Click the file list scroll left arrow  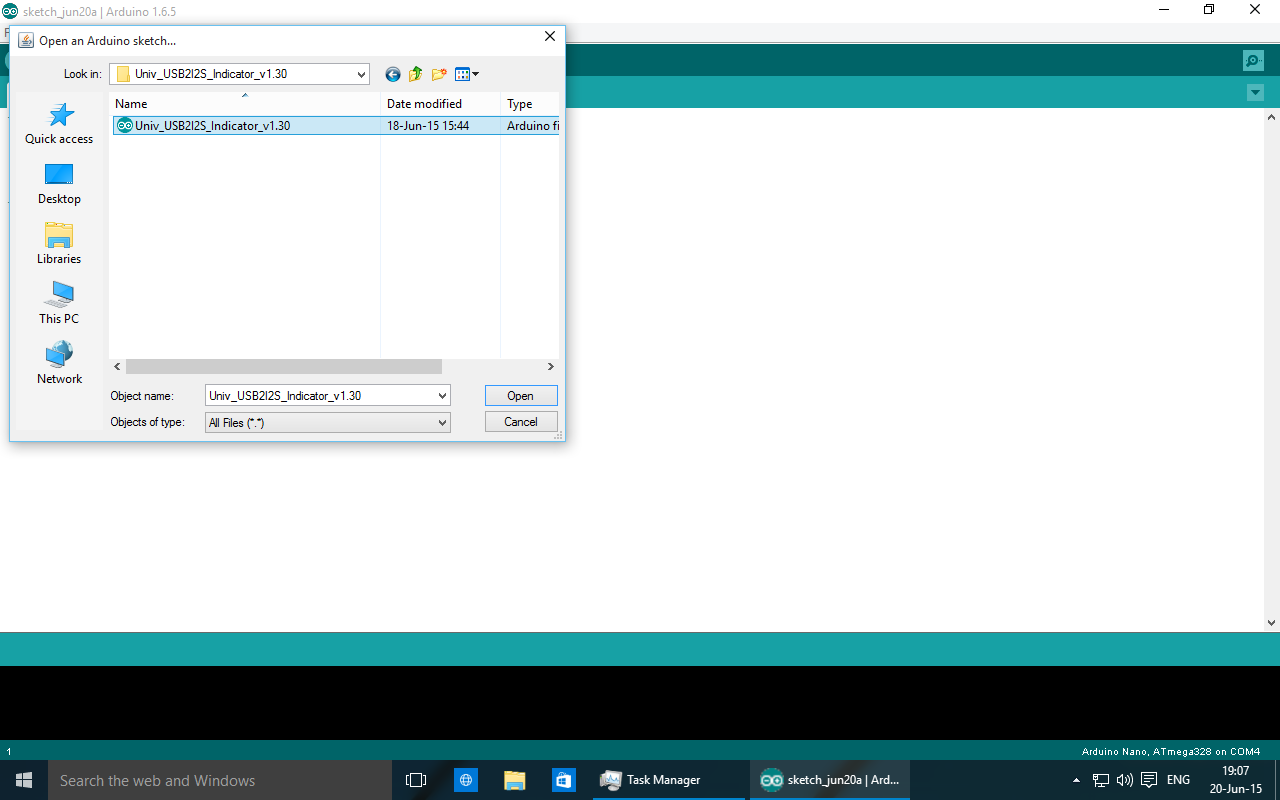point(117,367)
